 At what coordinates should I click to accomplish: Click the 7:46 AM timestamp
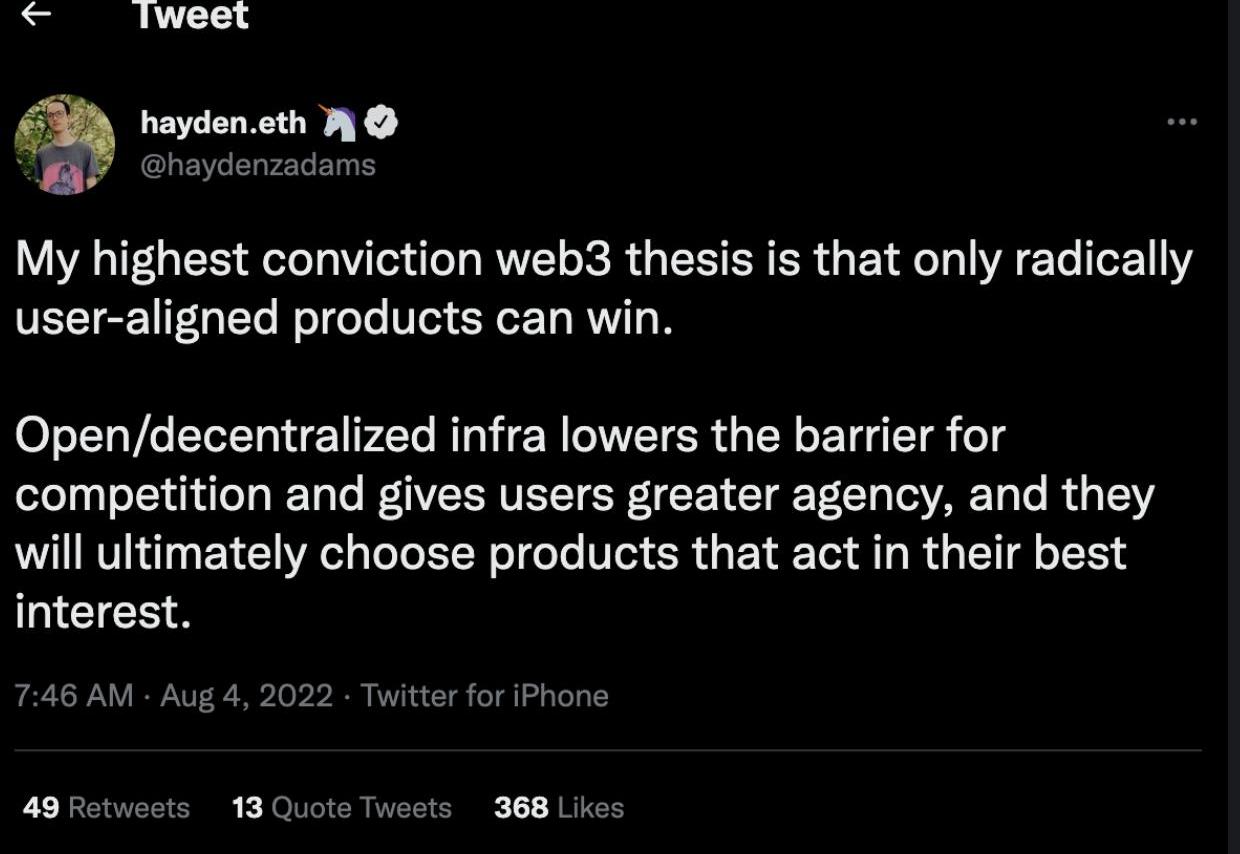click(x=74, y=695)
